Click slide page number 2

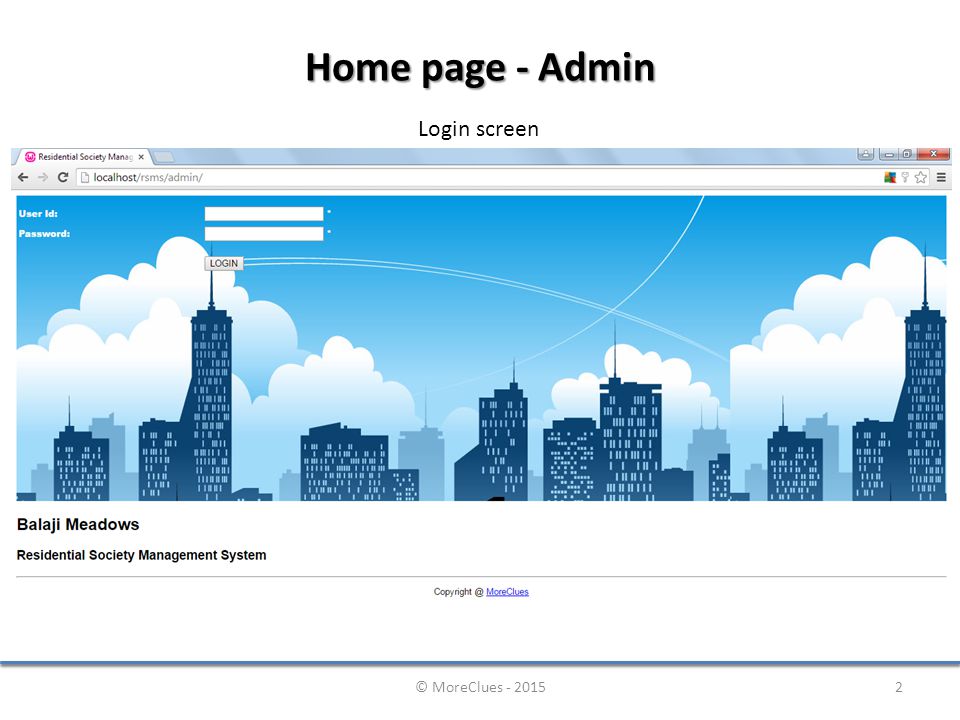[x=899, y=687]
